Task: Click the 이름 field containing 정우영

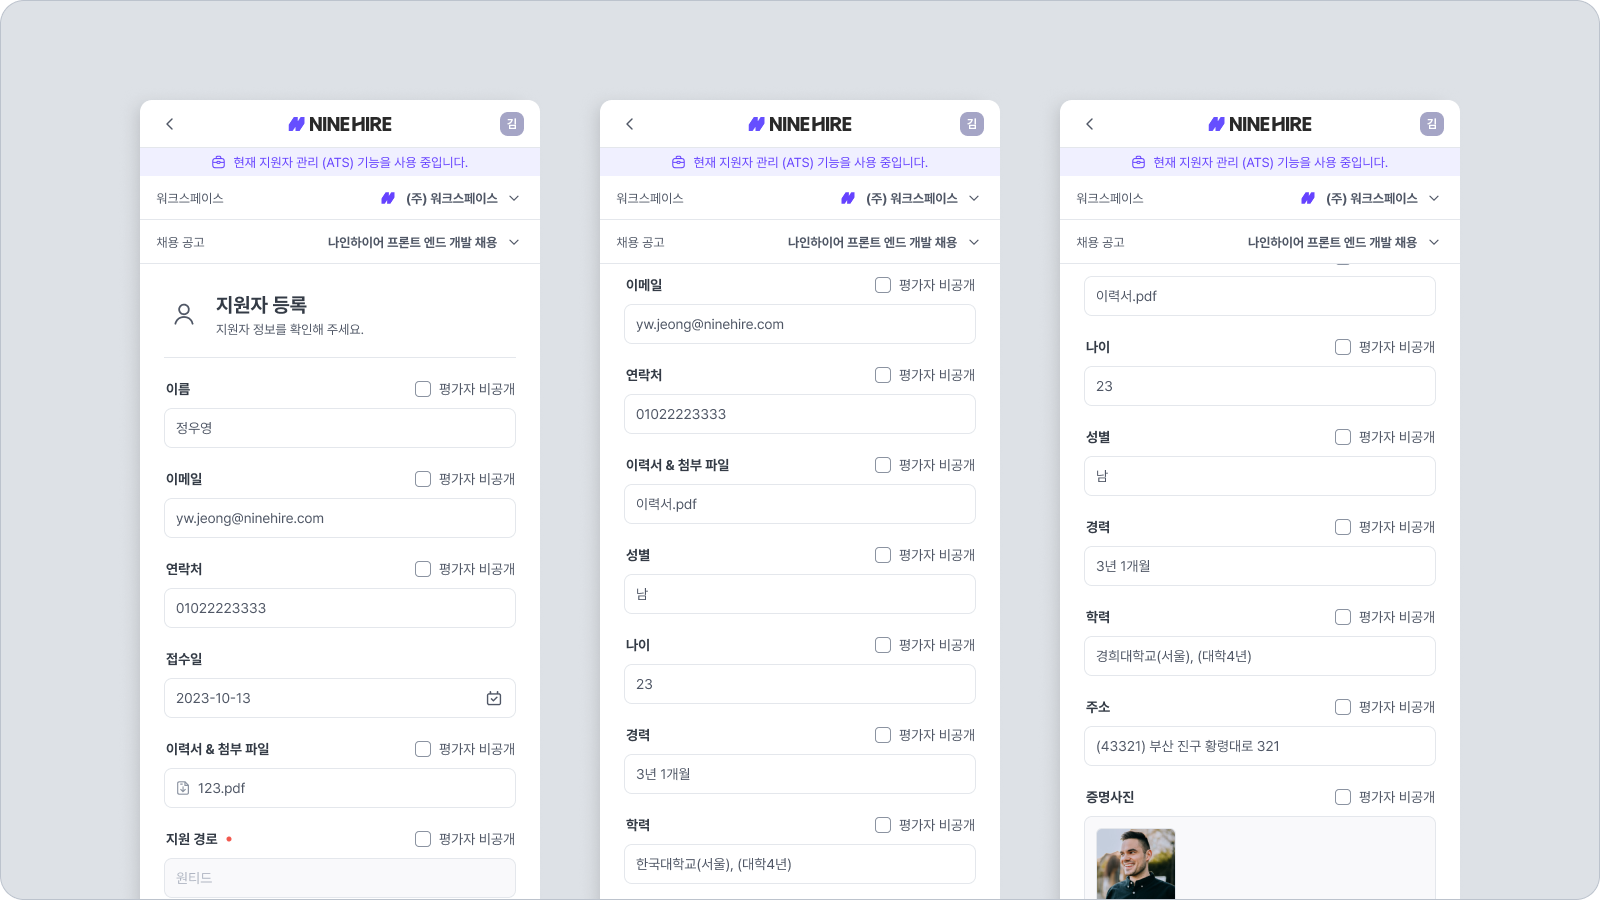Action: coord(340,428)
